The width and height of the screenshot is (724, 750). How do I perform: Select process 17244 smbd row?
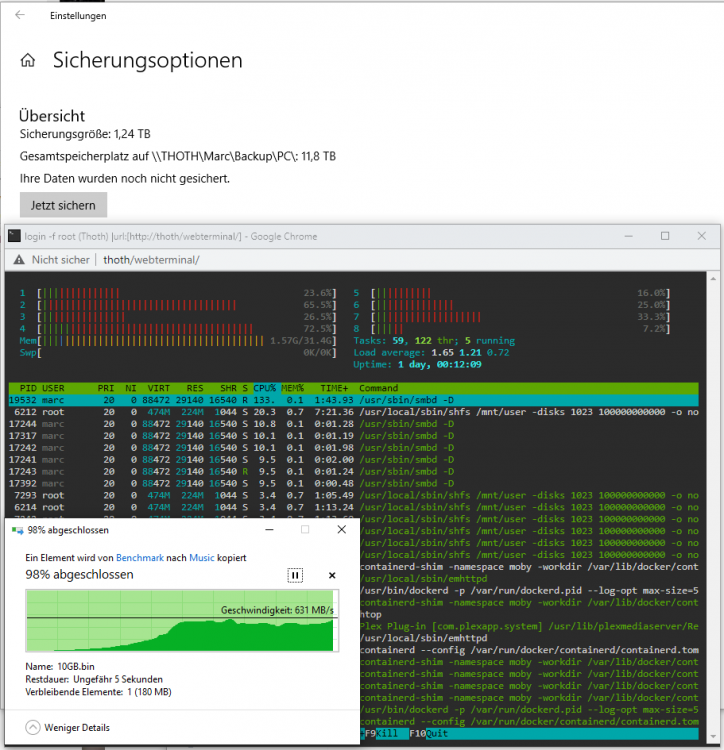[353, 424]
